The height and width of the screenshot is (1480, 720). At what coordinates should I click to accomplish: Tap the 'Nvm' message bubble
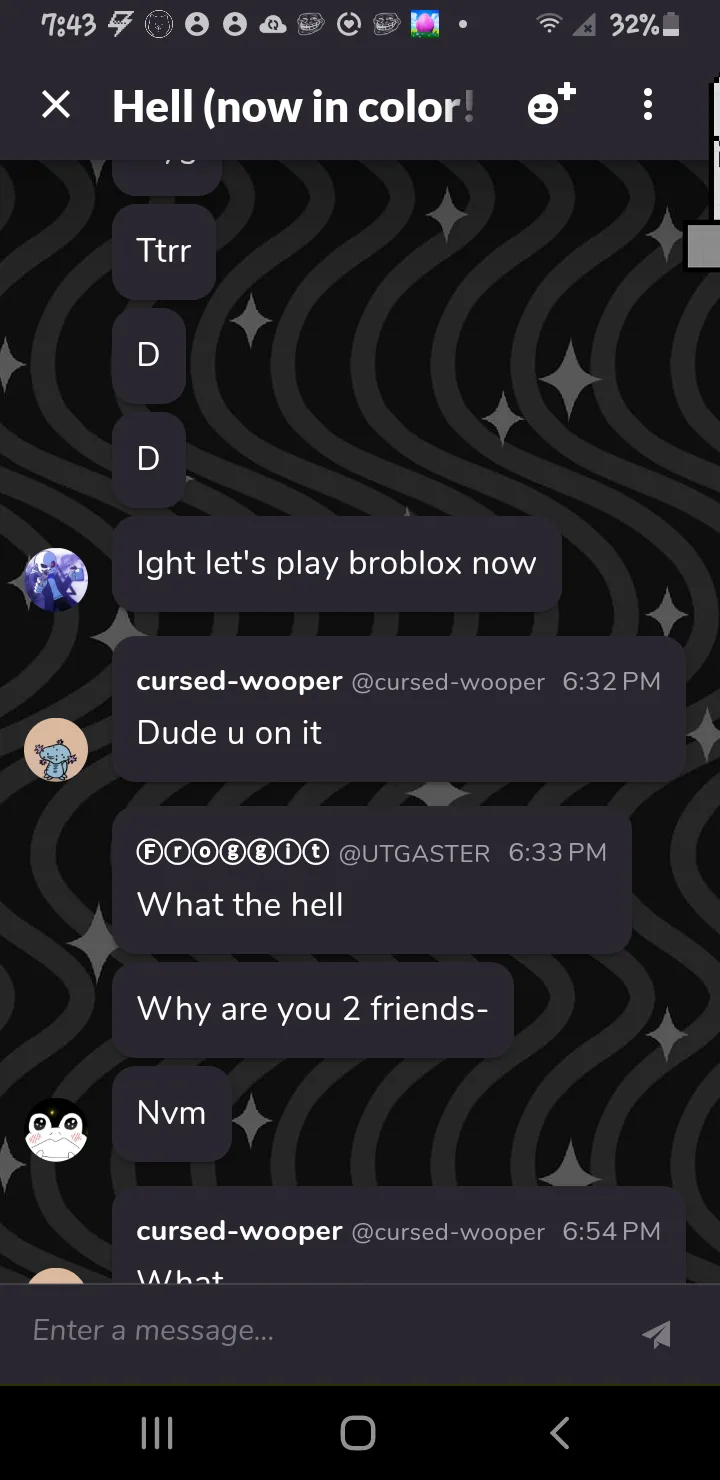pos(172,1114)
